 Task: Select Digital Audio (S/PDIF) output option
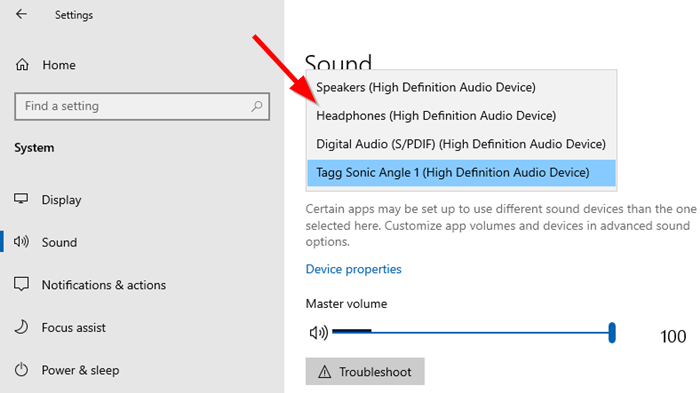[461, 144]
